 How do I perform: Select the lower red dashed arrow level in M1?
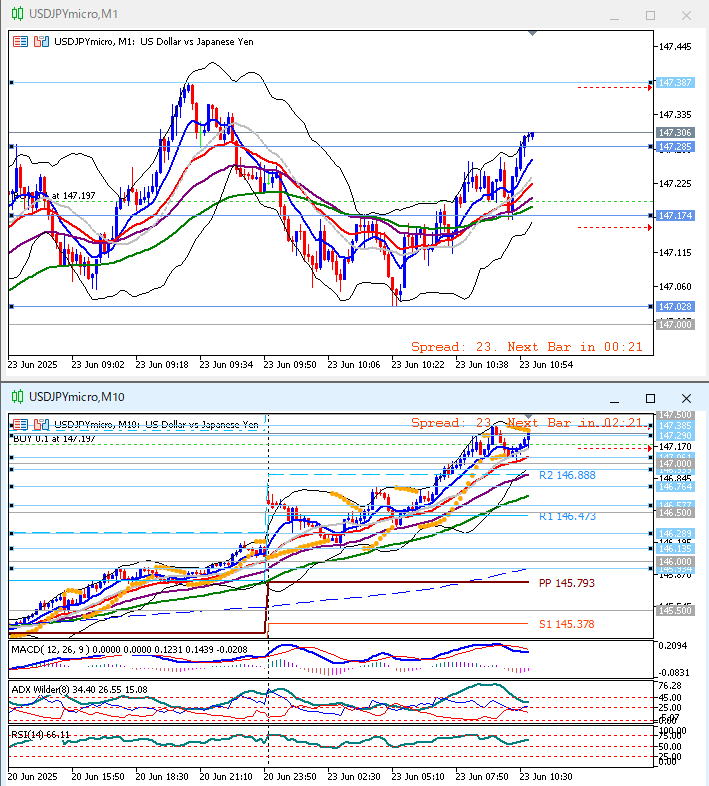click(x=615, y=228)
